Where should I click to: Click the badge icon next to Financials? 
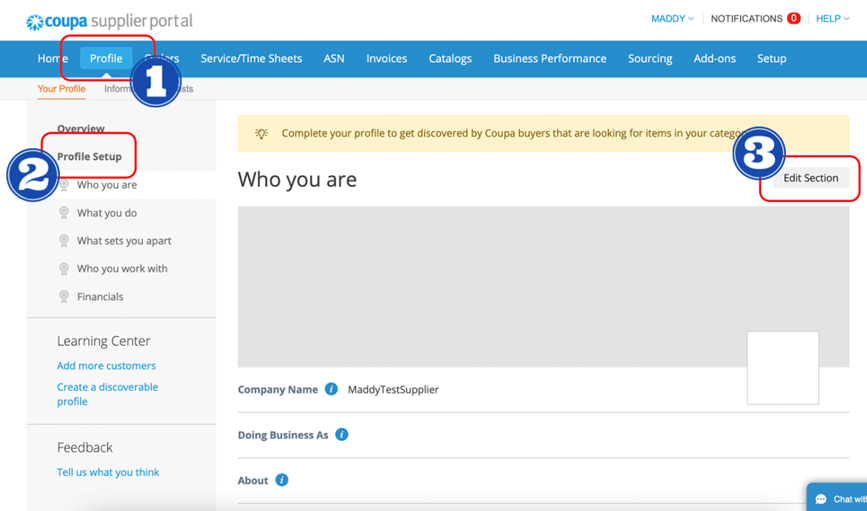tap(64, 296)
